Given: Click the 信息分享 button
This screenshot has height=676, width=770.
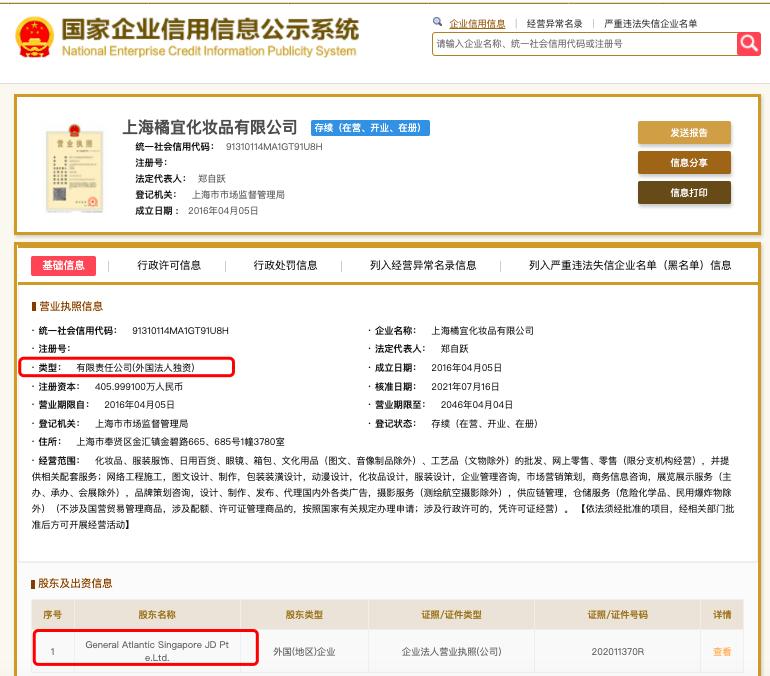Looking at the screenshot, I should pos(684,163).
